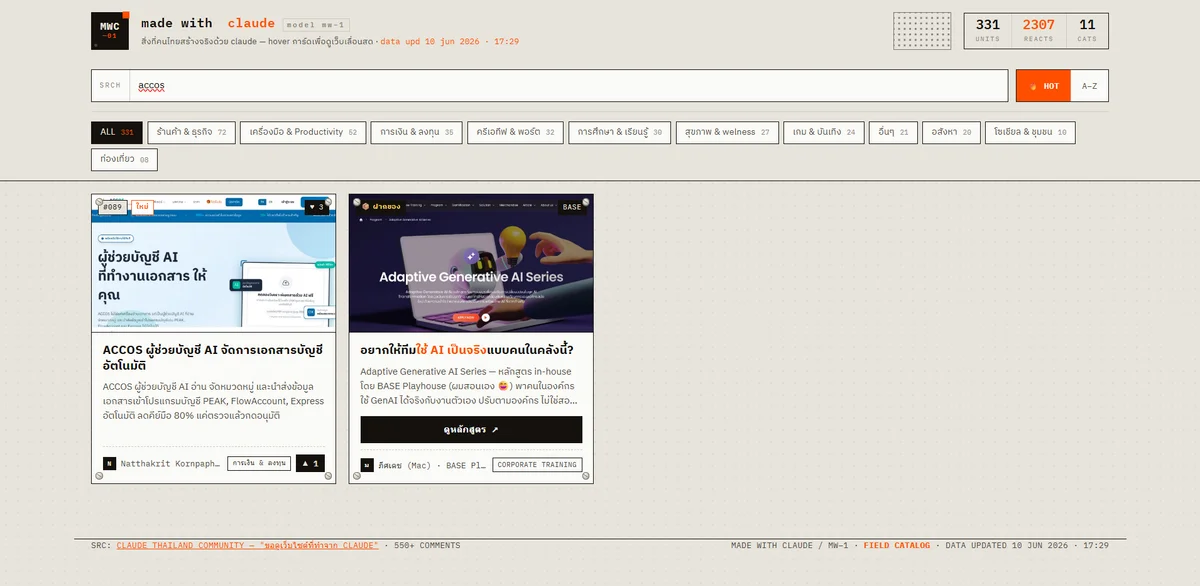Viewport: 1200px width, 586px height.
Task: Click the 2307 REACTS counter
Action: tap(1038, 31)
